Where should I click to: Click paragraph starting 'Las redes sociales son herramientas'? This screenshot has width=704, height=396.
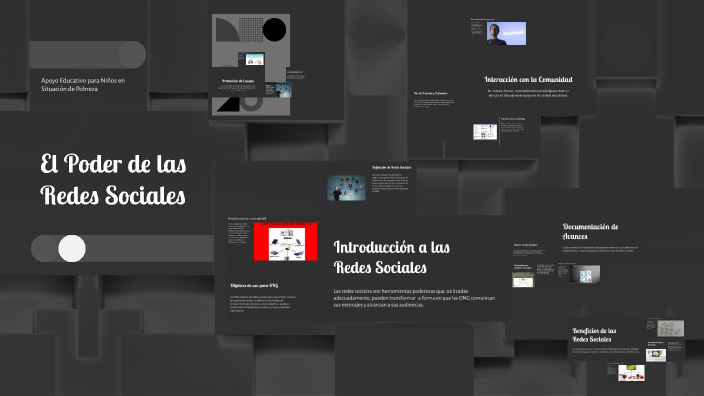tap(414, 298)
